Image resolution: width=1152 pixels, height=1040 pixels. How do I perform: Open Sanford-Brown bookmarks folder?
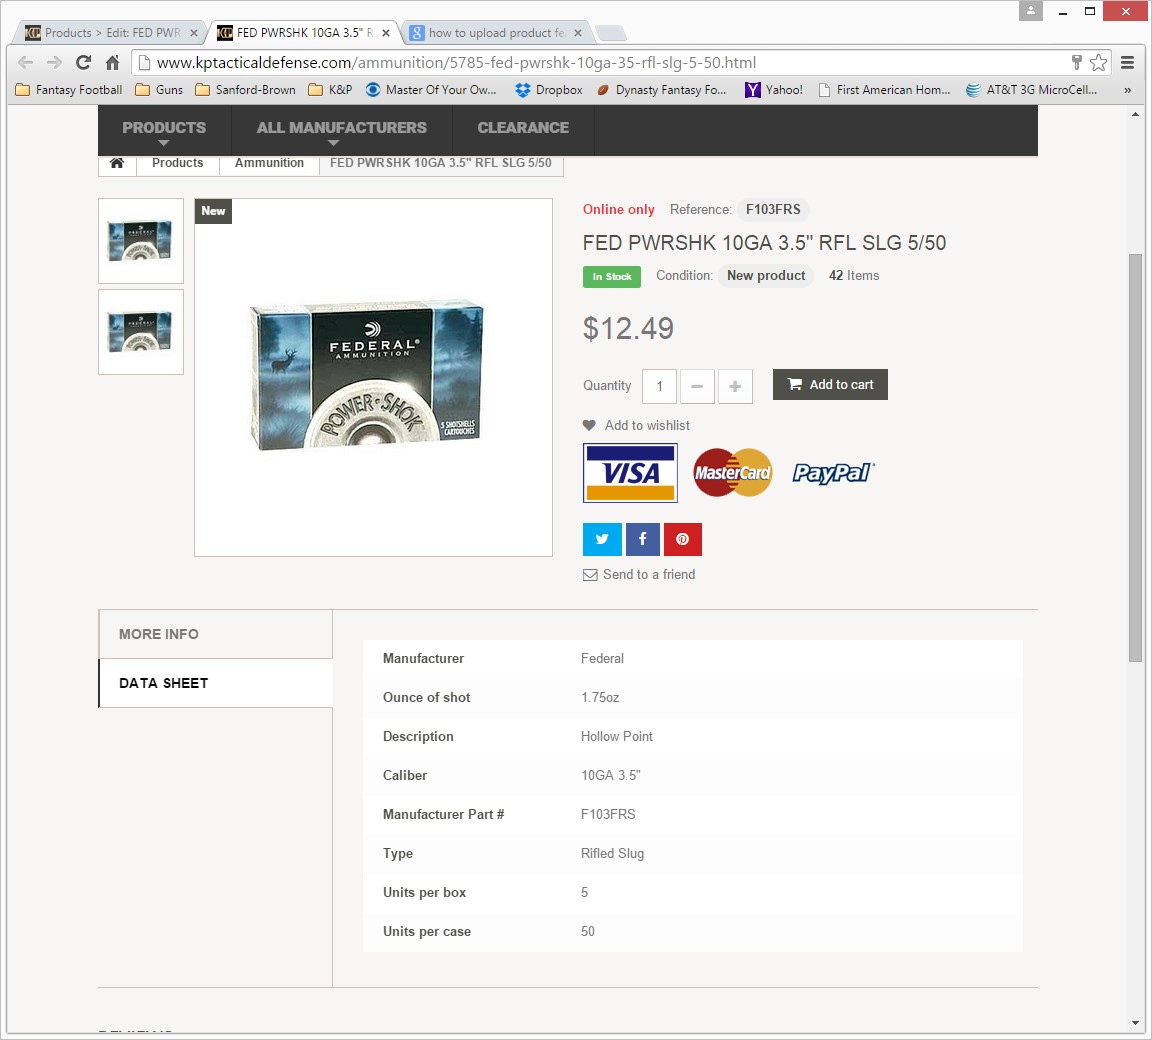pos(245,90)
